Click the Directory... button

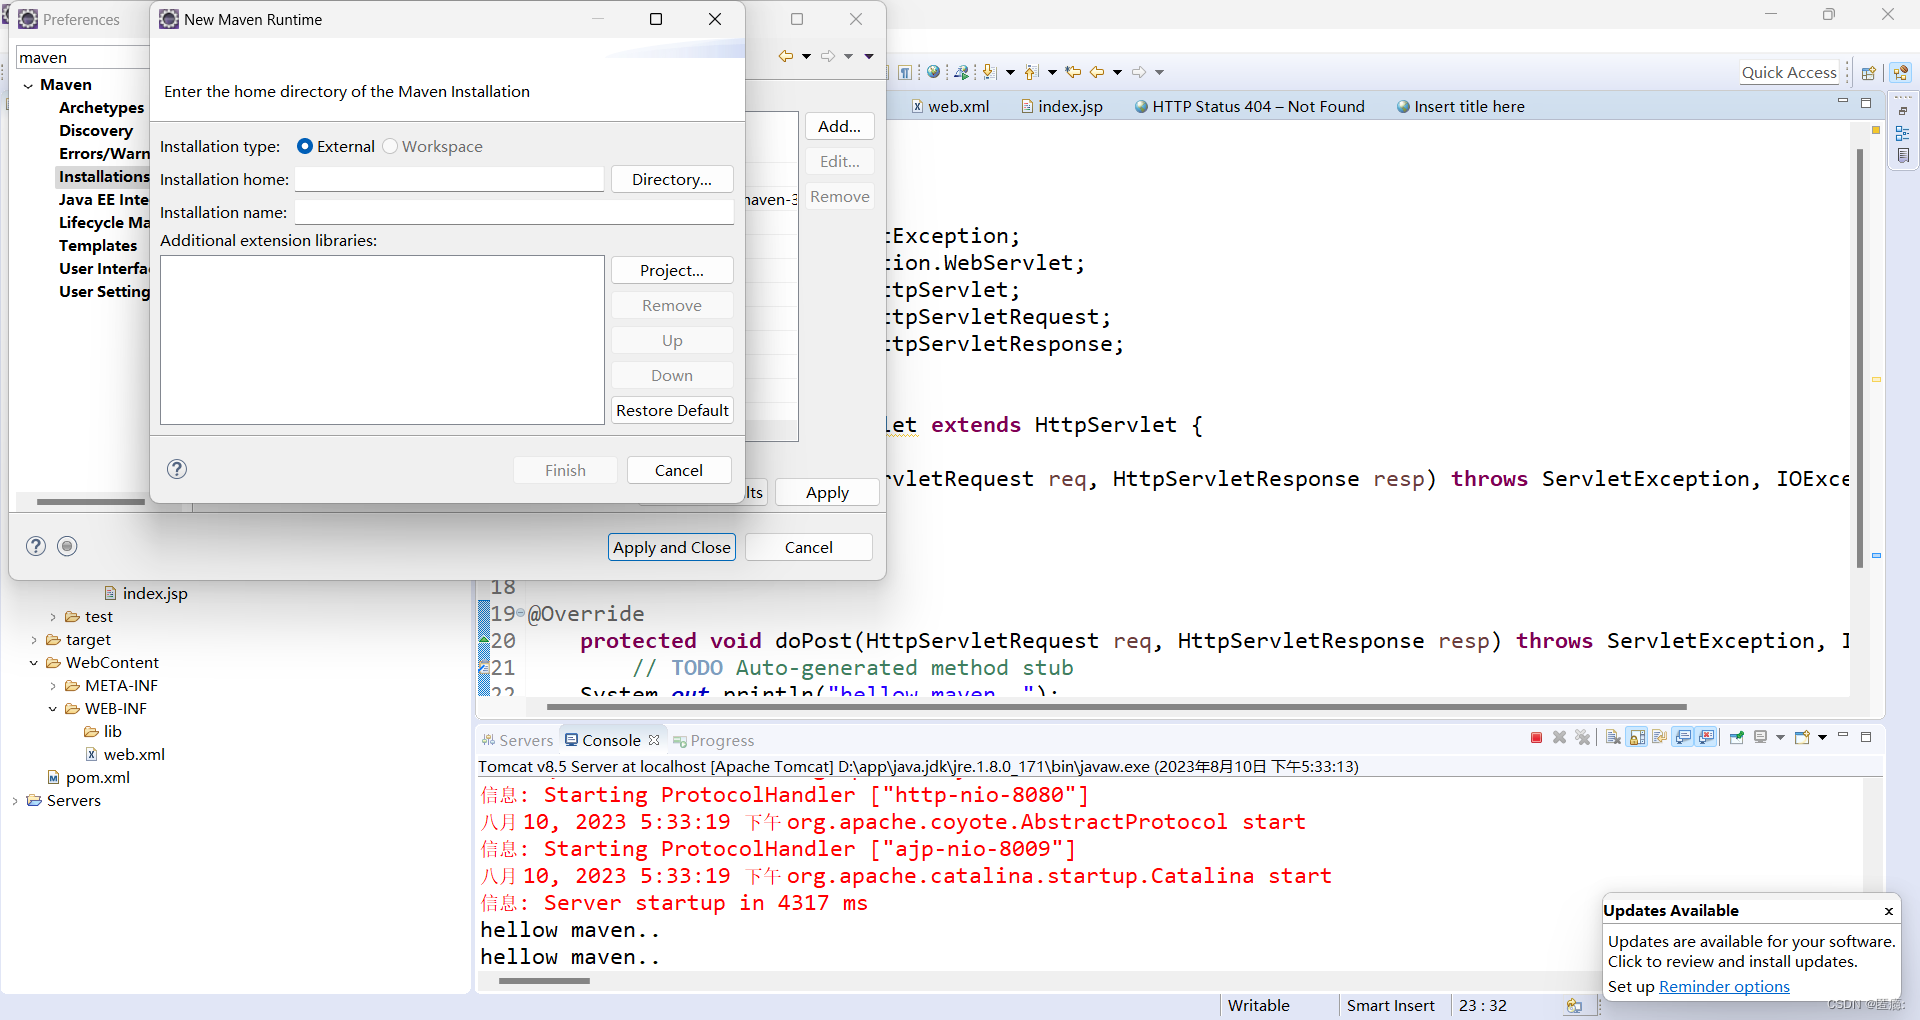click(672, 179)
